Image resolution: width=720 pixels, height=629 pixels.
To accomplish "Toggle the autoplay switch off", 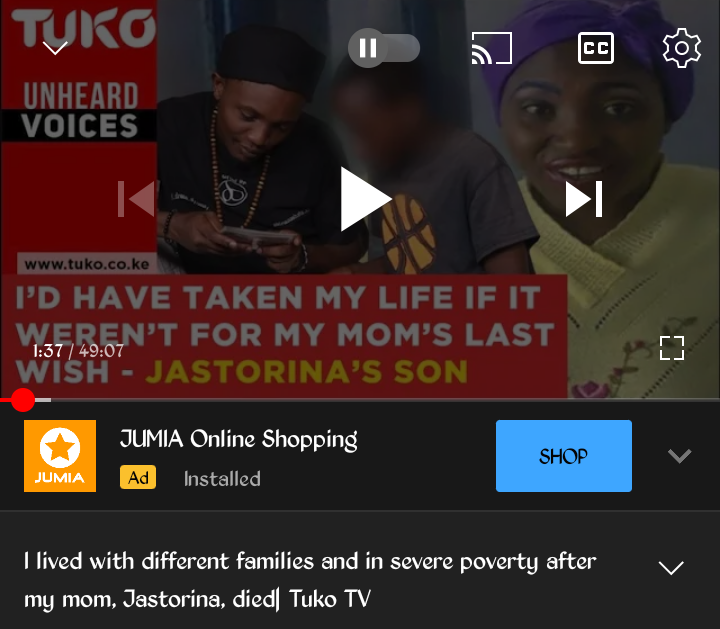I will (x=384, y=48).
